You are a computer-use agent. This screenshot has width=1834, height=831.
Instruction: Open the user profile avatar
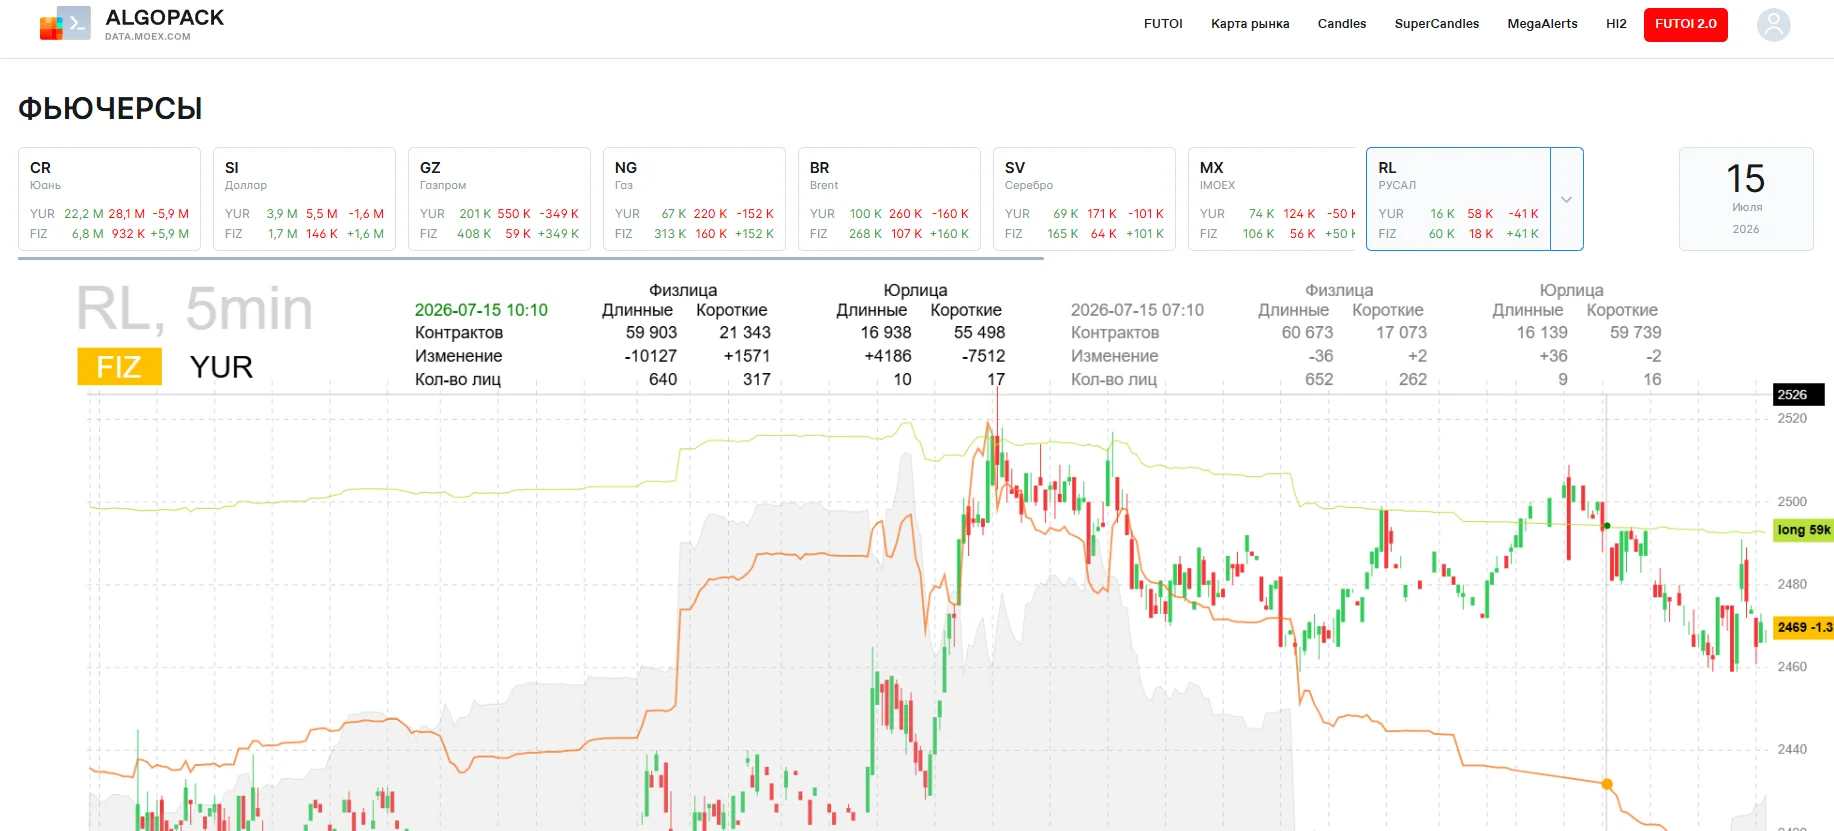coord(1773,24)
